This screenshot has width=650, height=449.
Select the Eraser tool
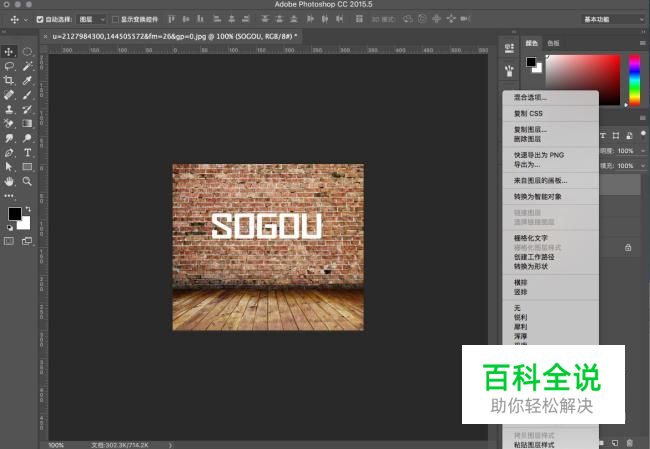(9, 124)
